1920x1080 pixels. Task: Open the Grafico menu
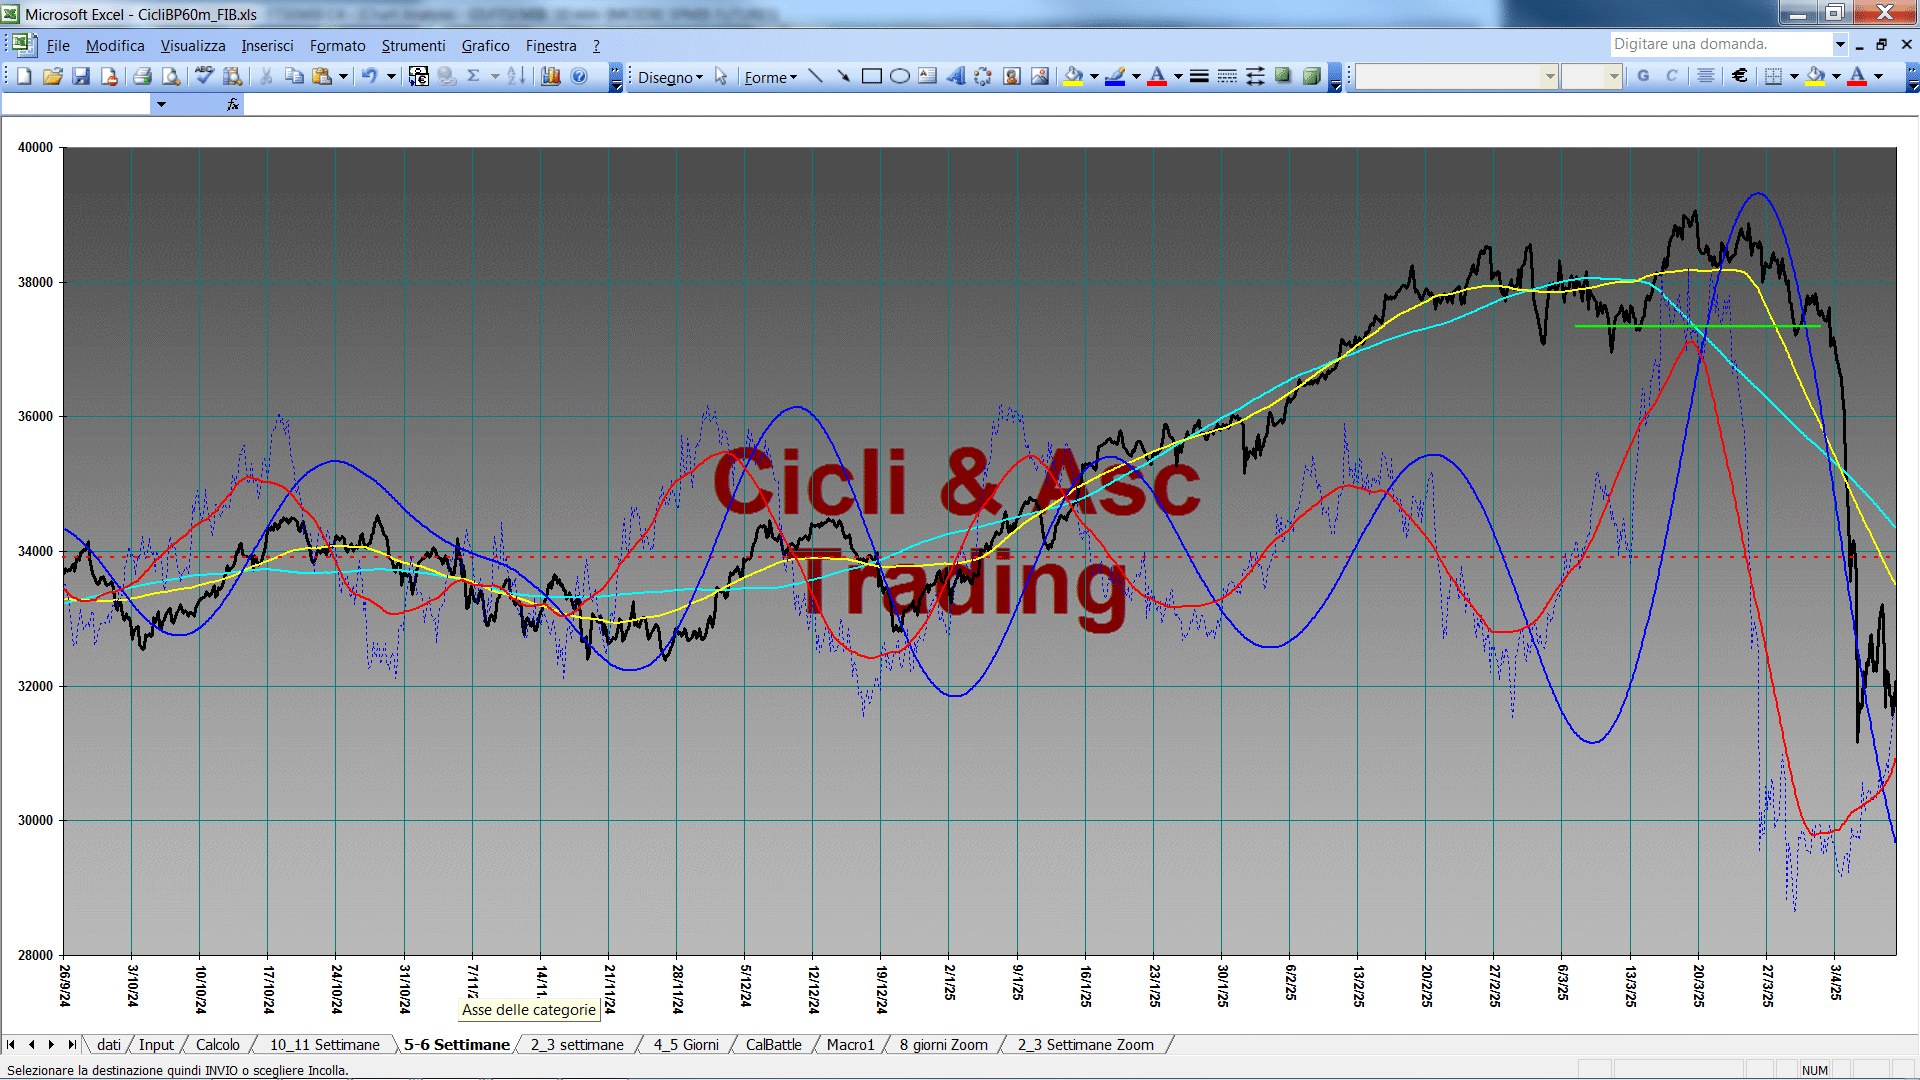(x=485, y=46)
